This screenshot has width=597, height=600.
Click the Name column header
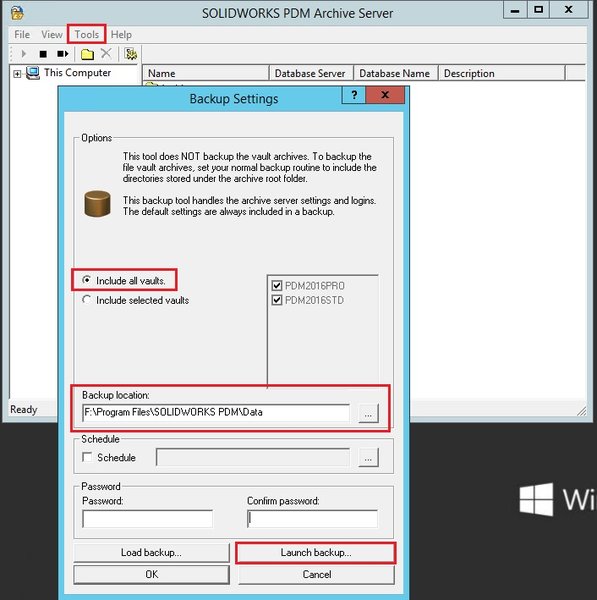(x=206, y=73)
